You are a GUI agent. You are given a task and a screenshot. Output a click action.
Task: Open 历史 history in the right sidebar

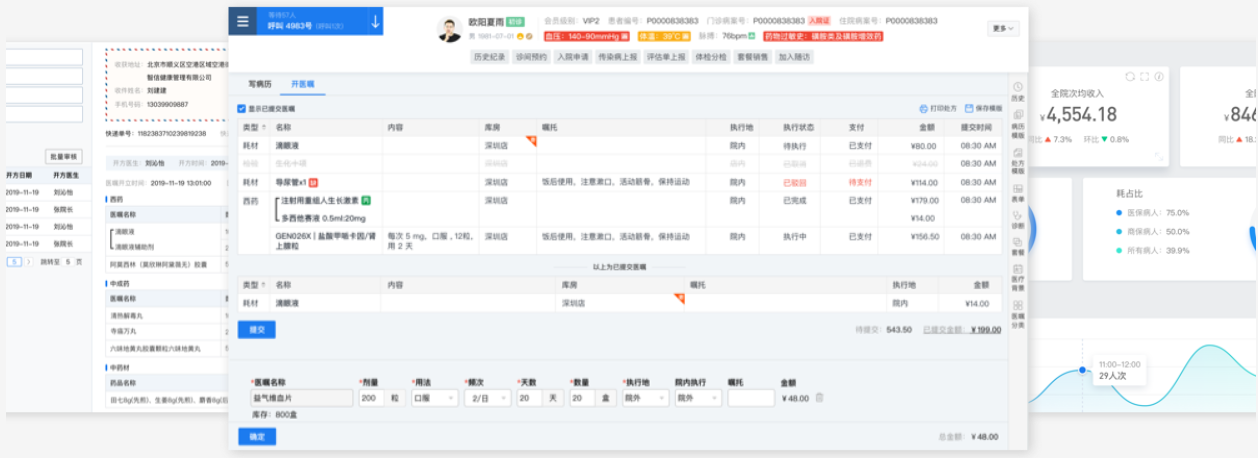(x=1017, y=92)
